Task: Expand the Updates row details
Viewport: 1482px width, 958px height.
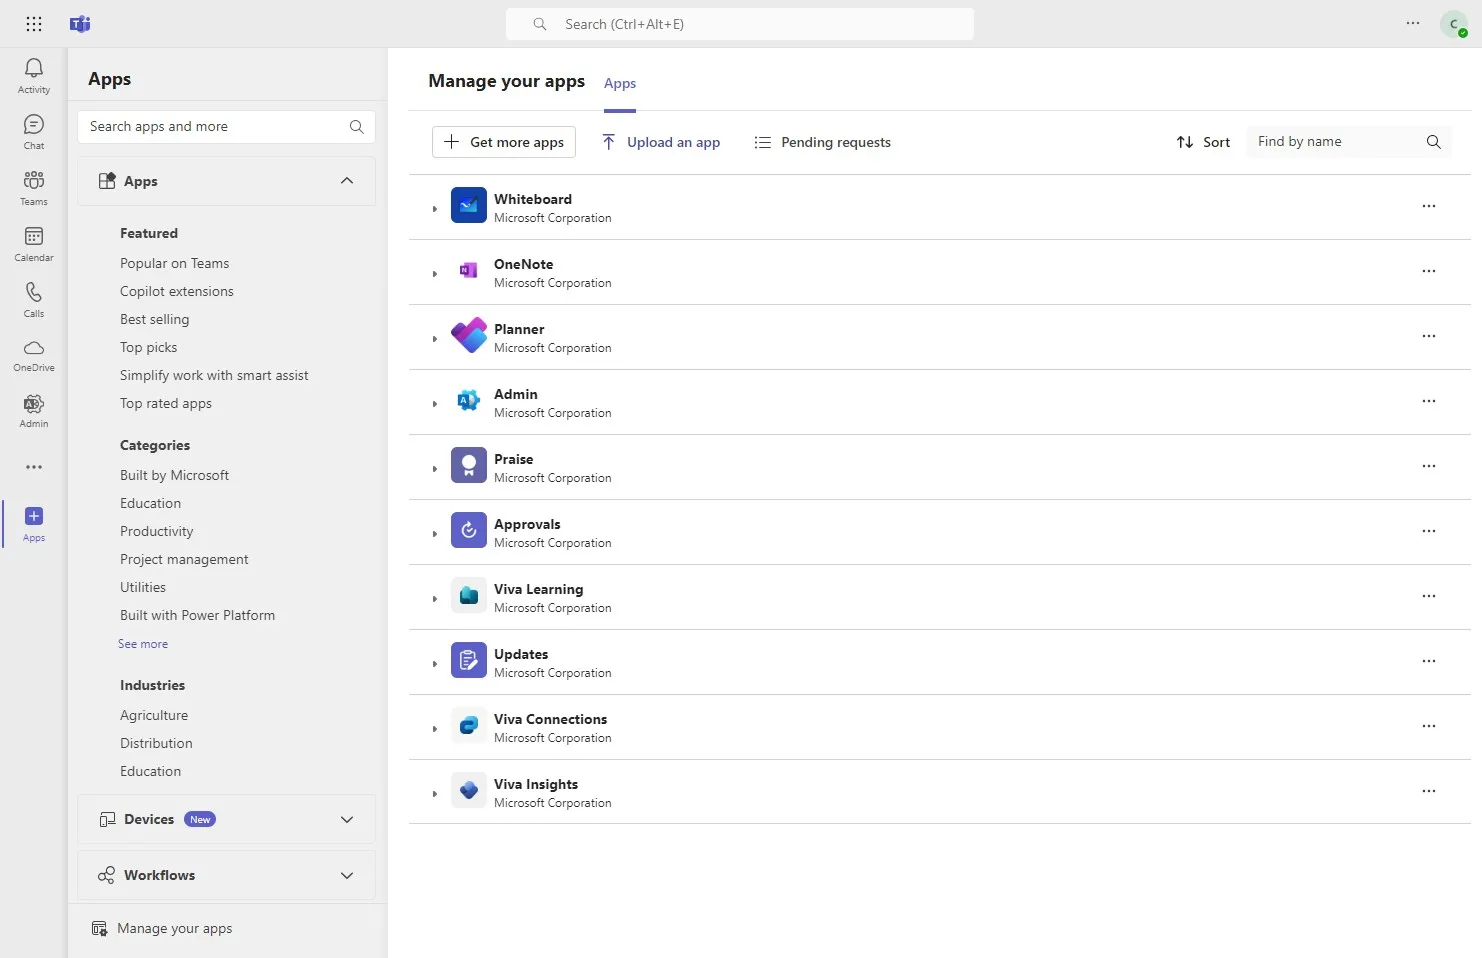Action: click(435, 664)
